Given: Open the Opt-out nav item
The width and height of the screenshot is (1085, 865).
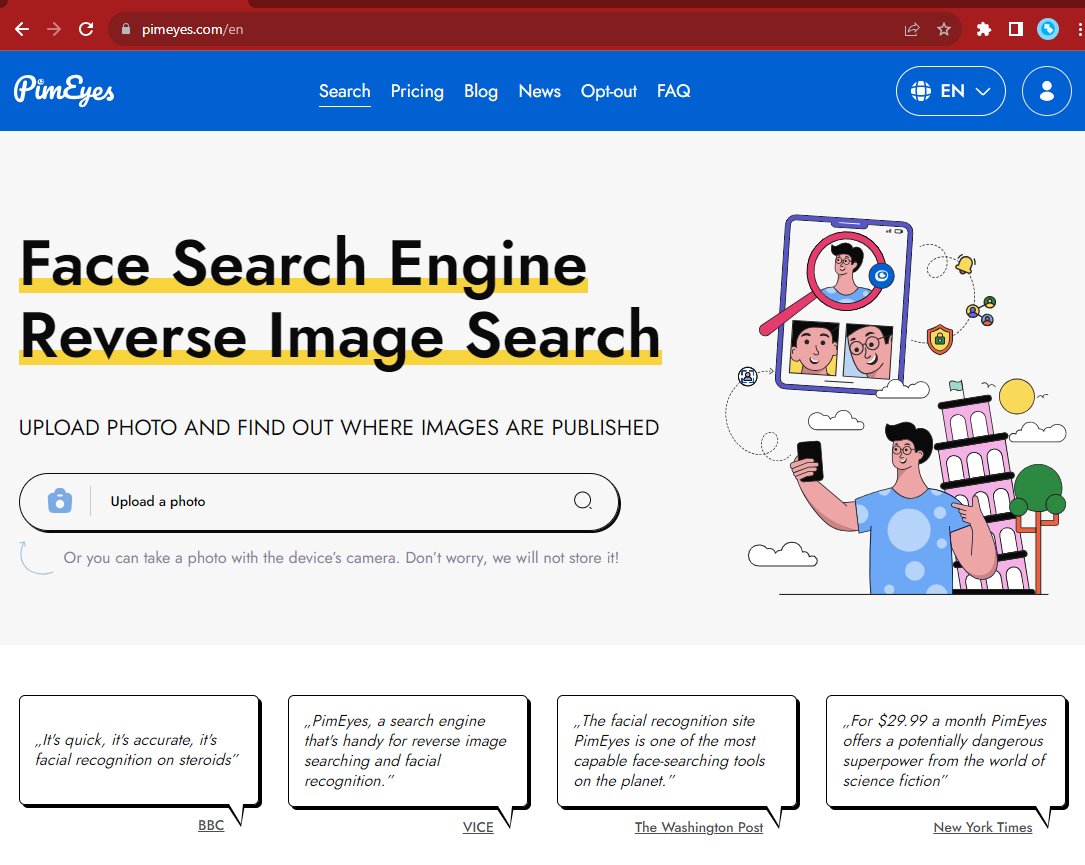Looking at the screenshot, I should pos(609,91).
